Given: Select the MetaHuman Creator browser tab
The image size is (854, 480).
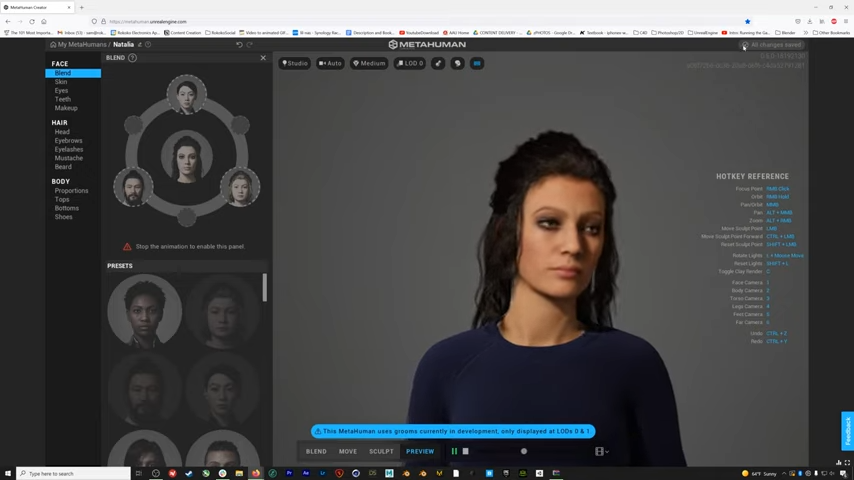Looking at the screenshot, I should (x=37, y=8).
